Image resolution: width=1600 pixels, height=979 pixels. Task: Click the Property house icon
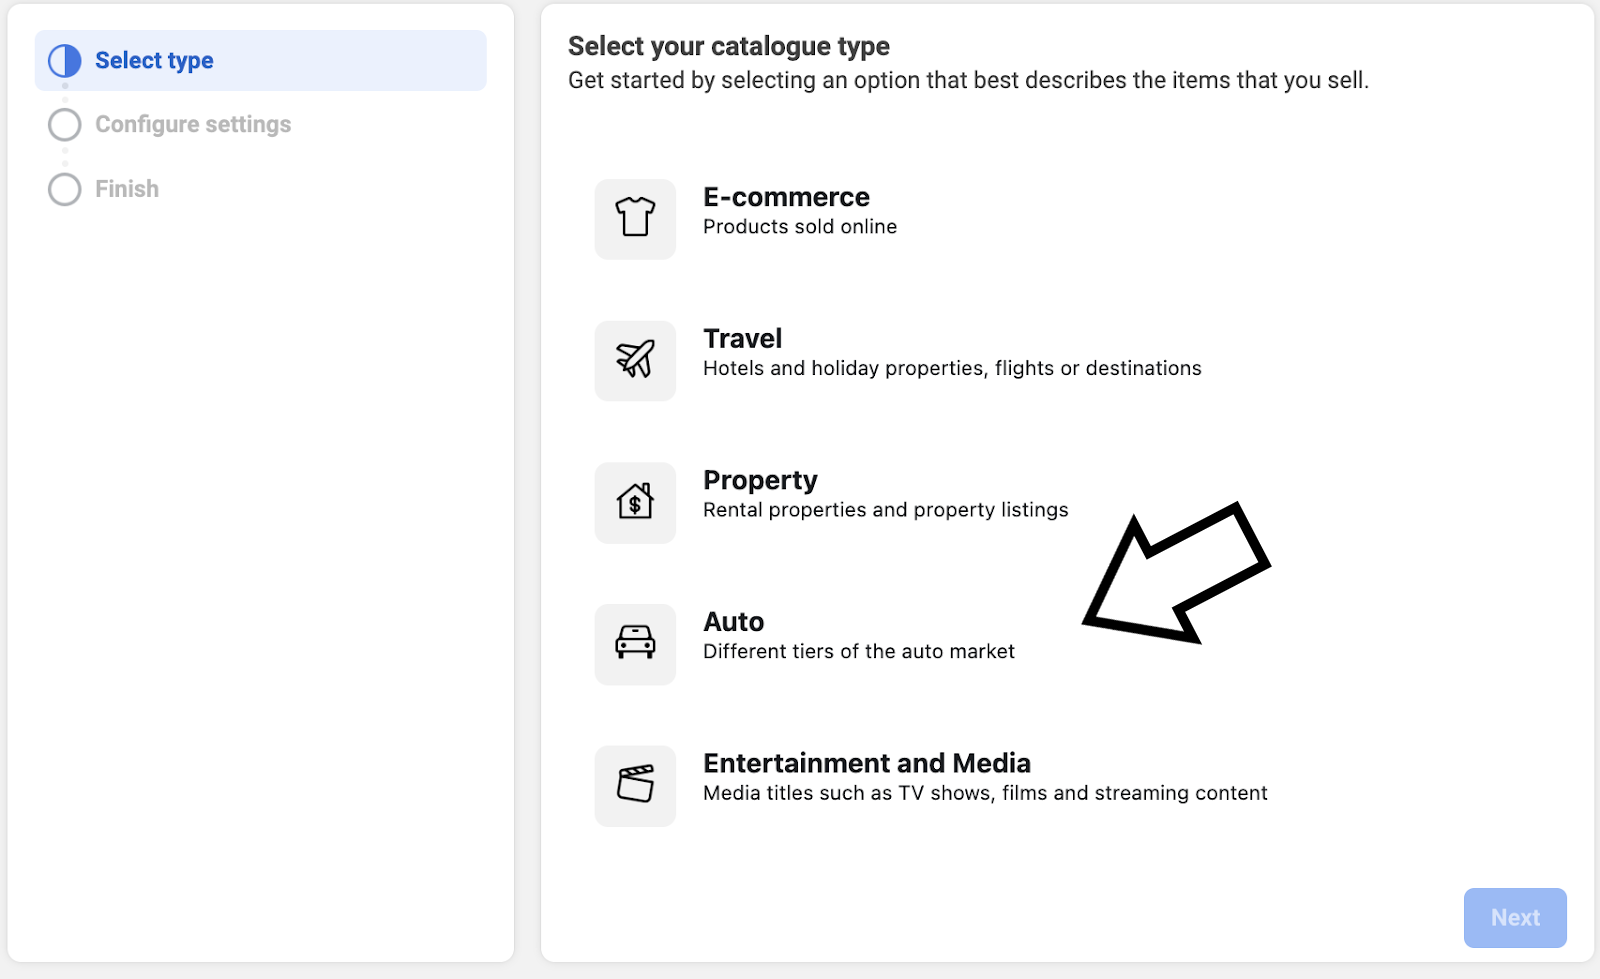pyautogui.click(x=635, y=502)
